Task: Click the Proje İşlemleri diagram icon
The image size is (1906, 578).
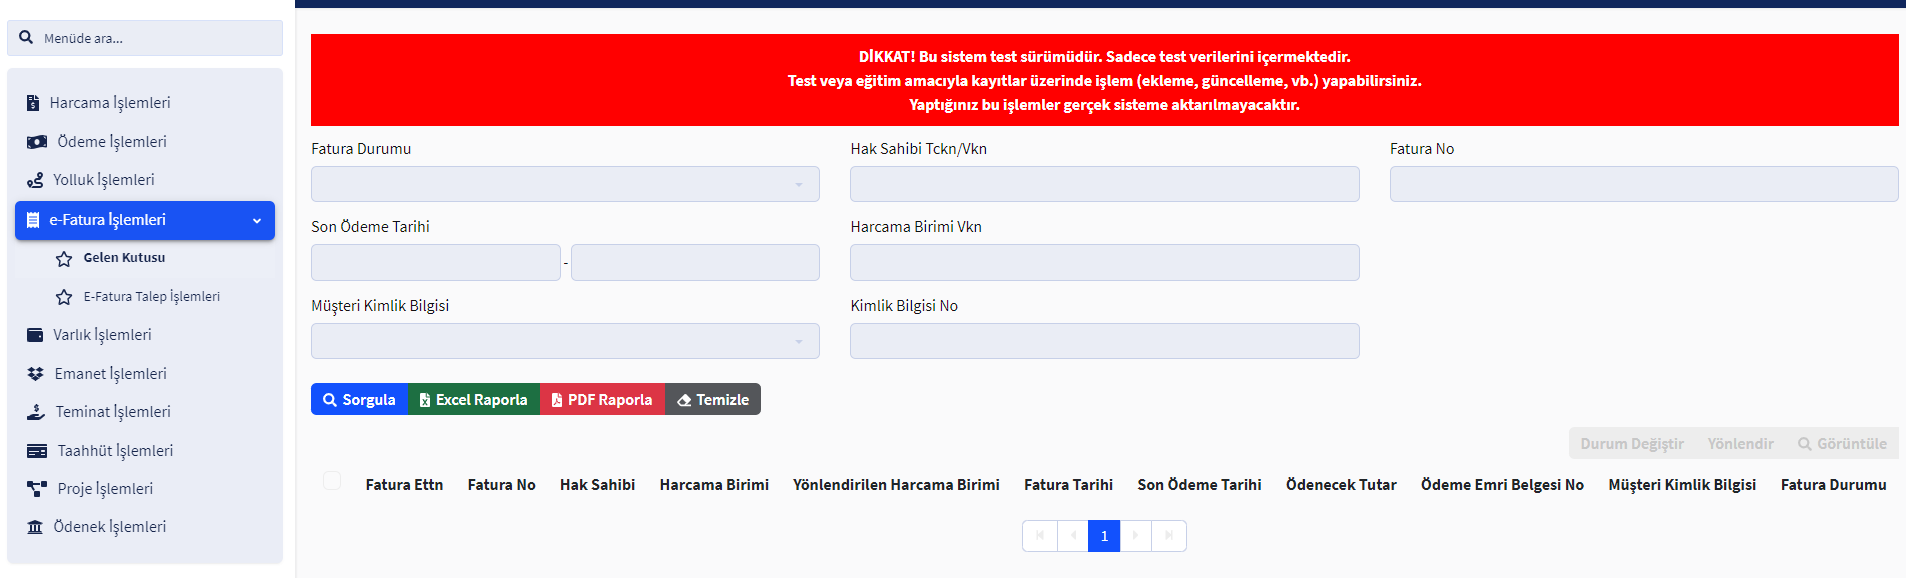Action: [x=37, y=489]
